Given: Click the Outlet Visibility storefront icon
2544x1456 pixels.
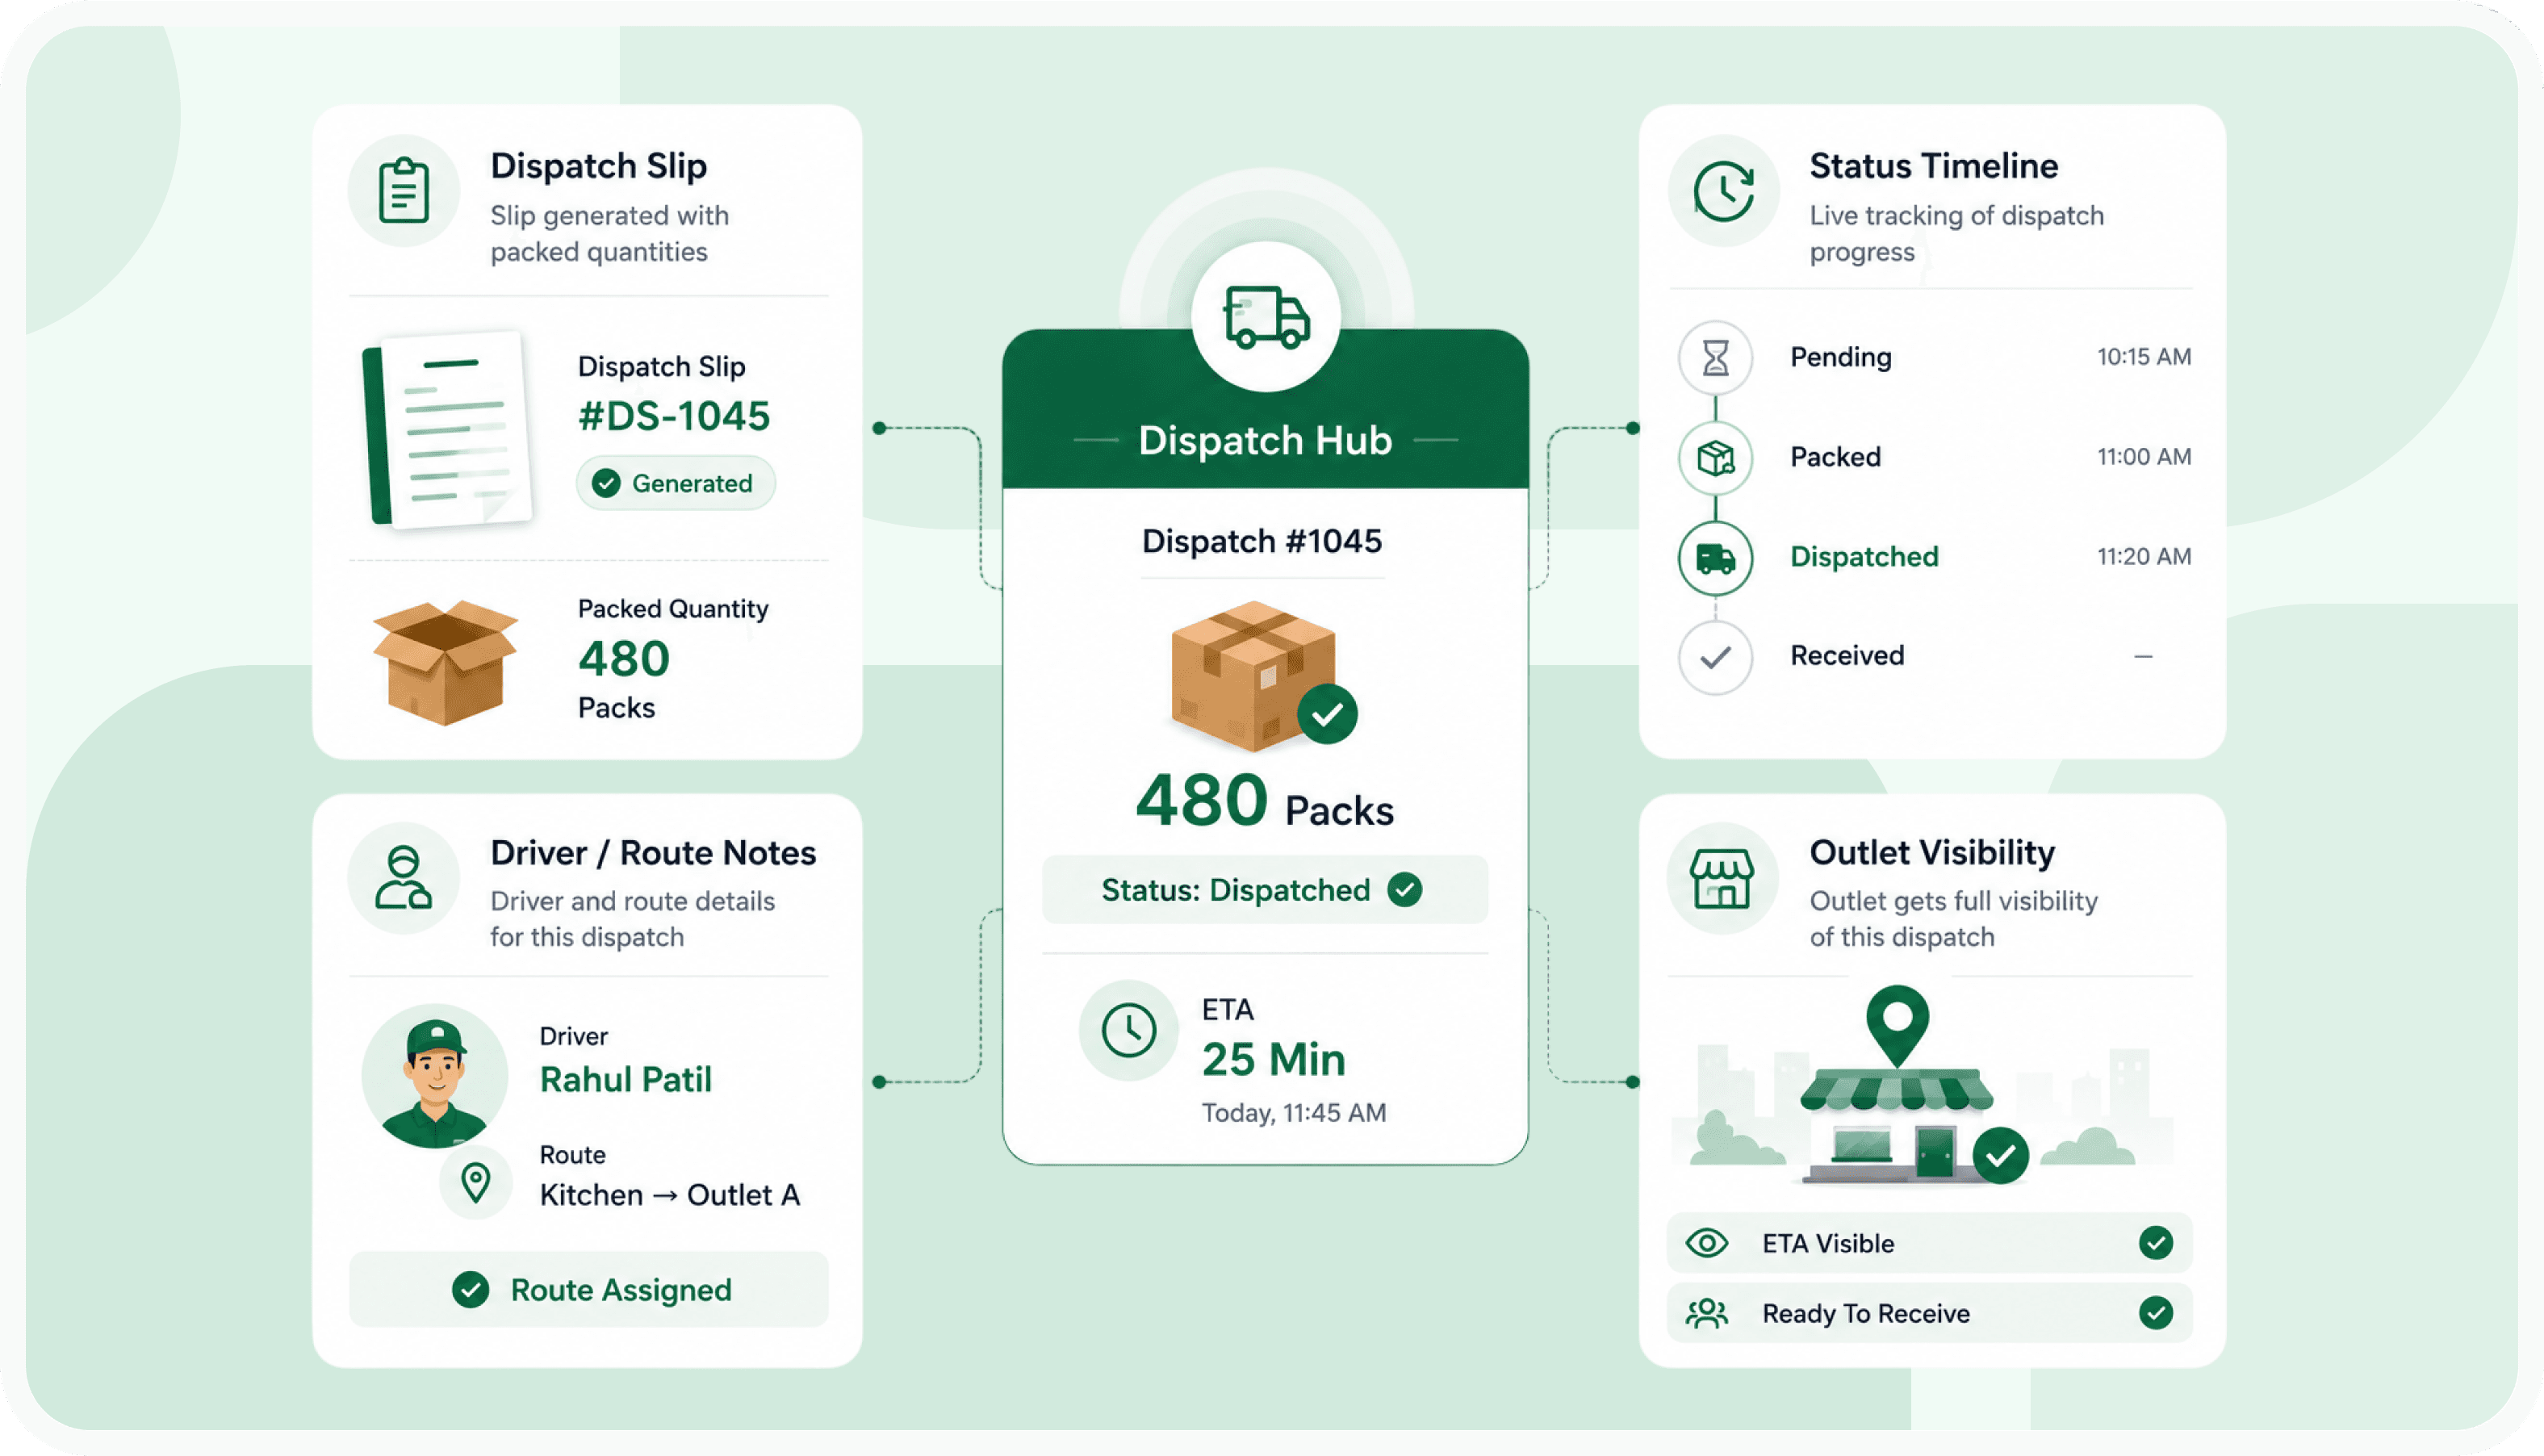Looking at the screenshot, I should point(1721,878).
